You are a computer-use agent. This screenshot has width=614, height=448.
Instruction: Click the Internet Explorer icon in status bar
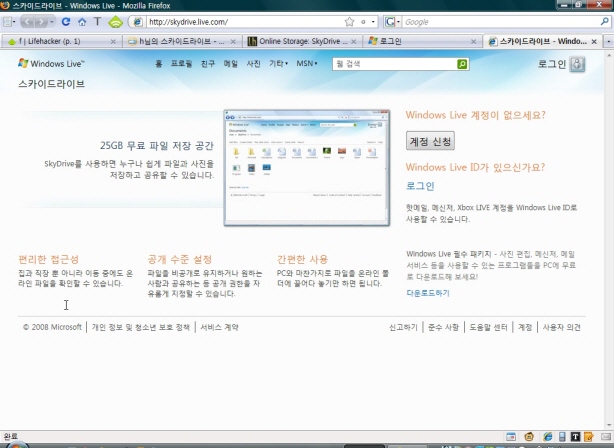coord(548,436)
